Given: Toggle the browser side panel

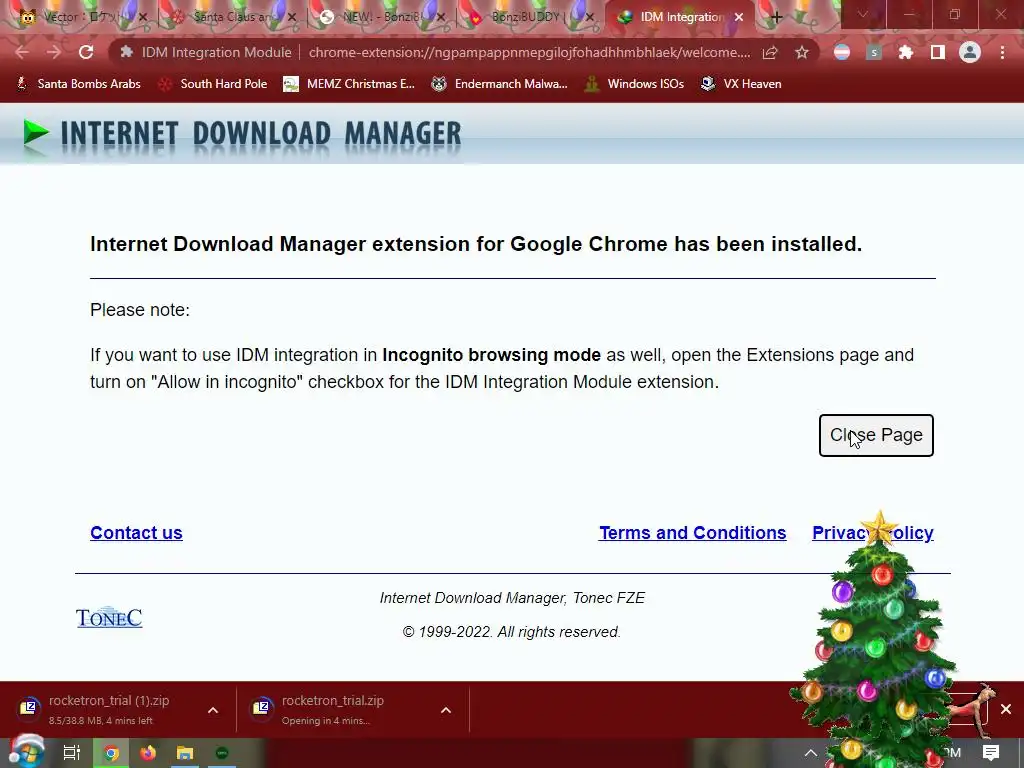Looking at the screenshot, I should click(x=938, y=52).
